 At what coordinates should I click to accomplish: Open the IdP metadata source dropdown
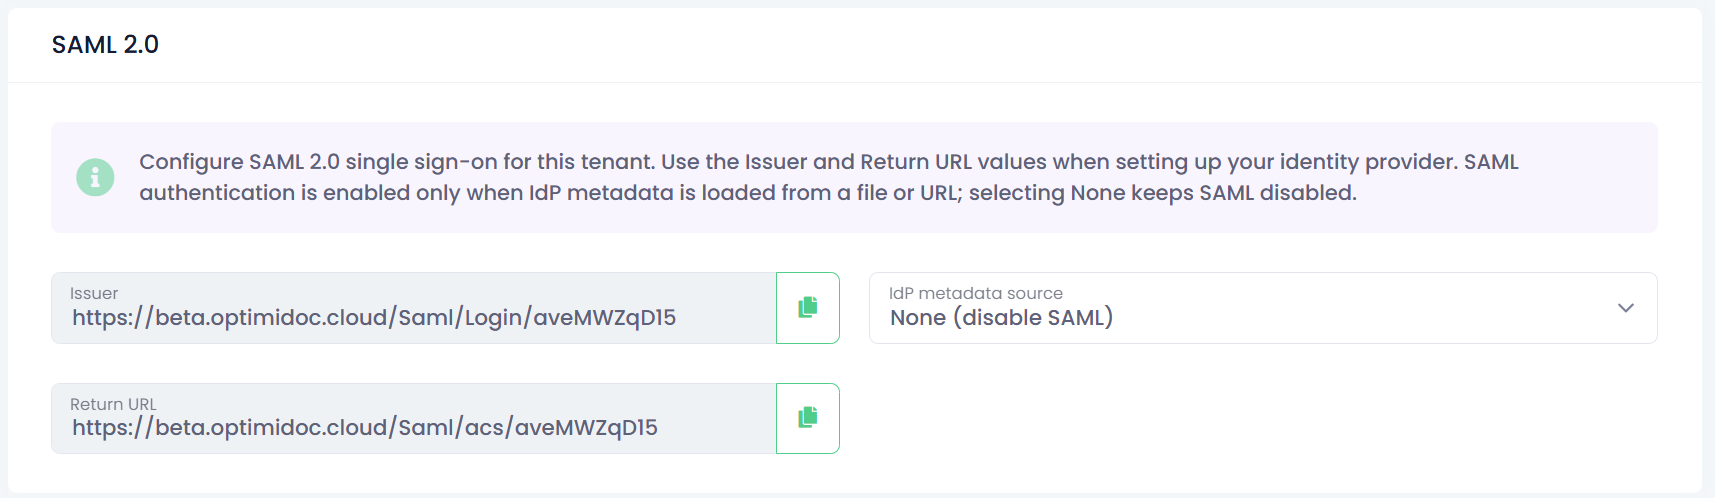click(1262, 308)
